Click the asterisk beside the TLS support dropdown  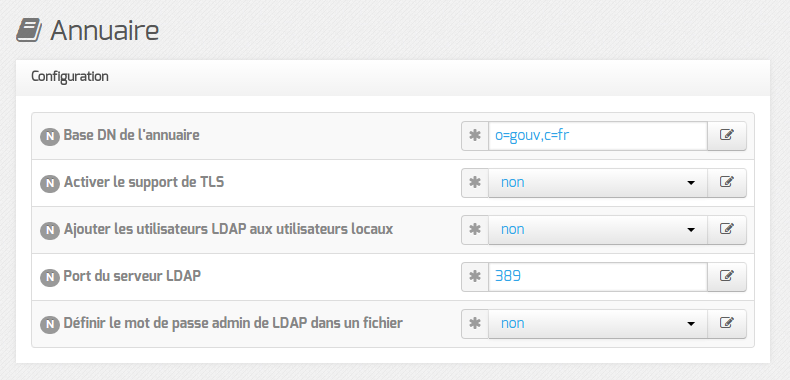click(x=475, y=182)
